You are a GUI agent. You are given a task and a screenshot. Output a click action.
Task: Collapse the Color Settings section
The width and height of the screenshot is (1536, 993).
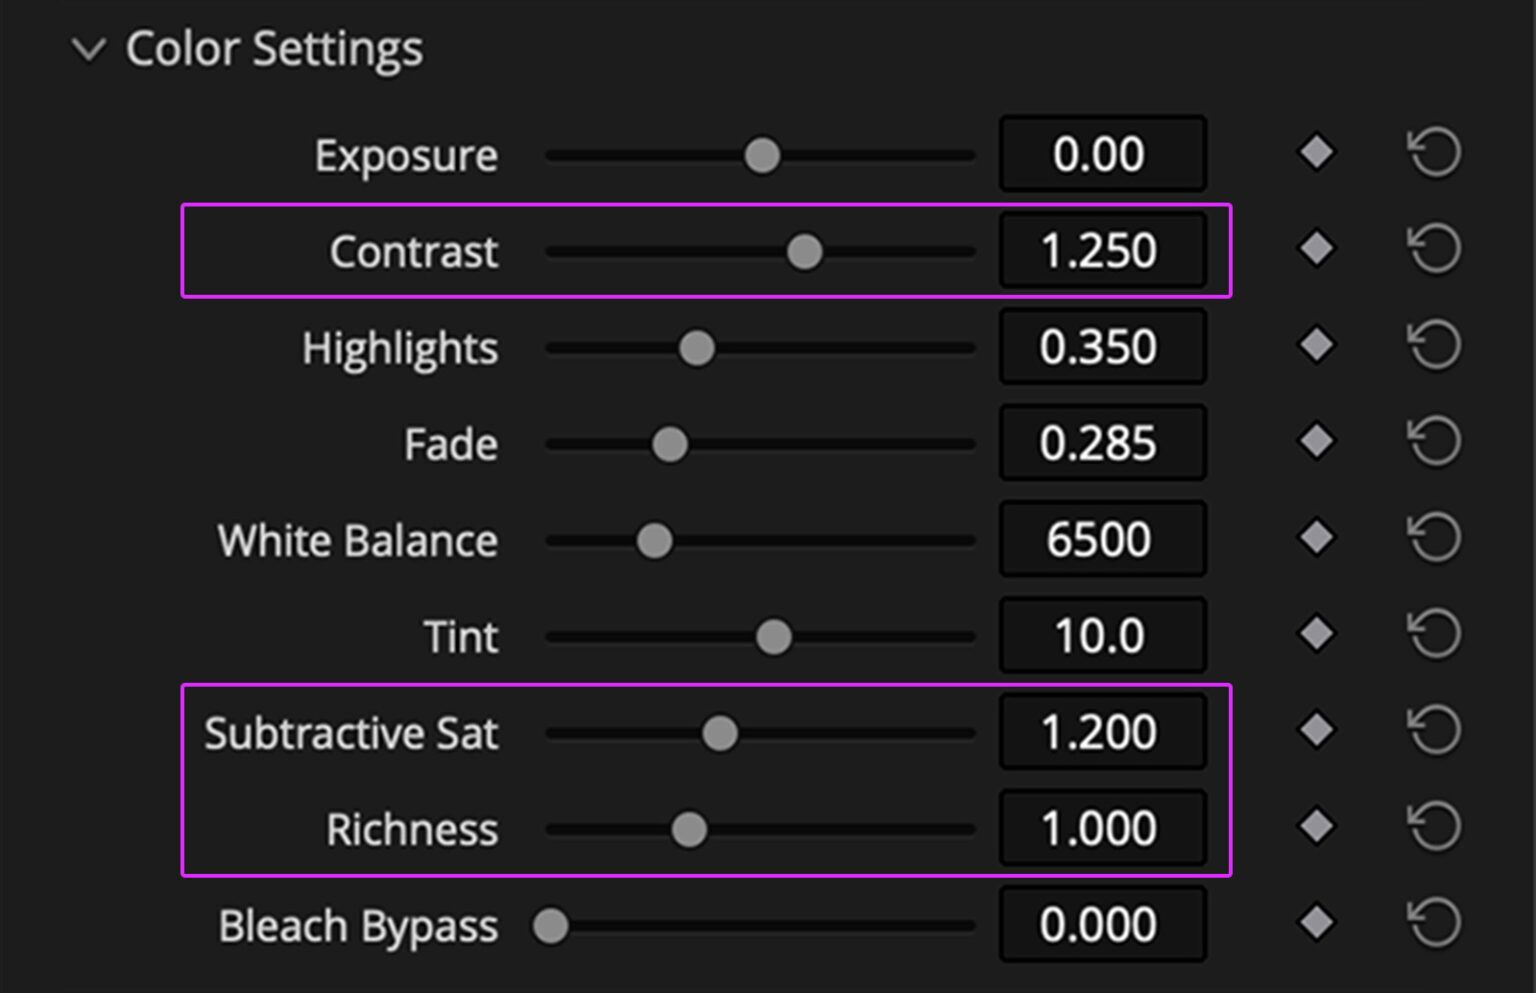pos(88,48)
